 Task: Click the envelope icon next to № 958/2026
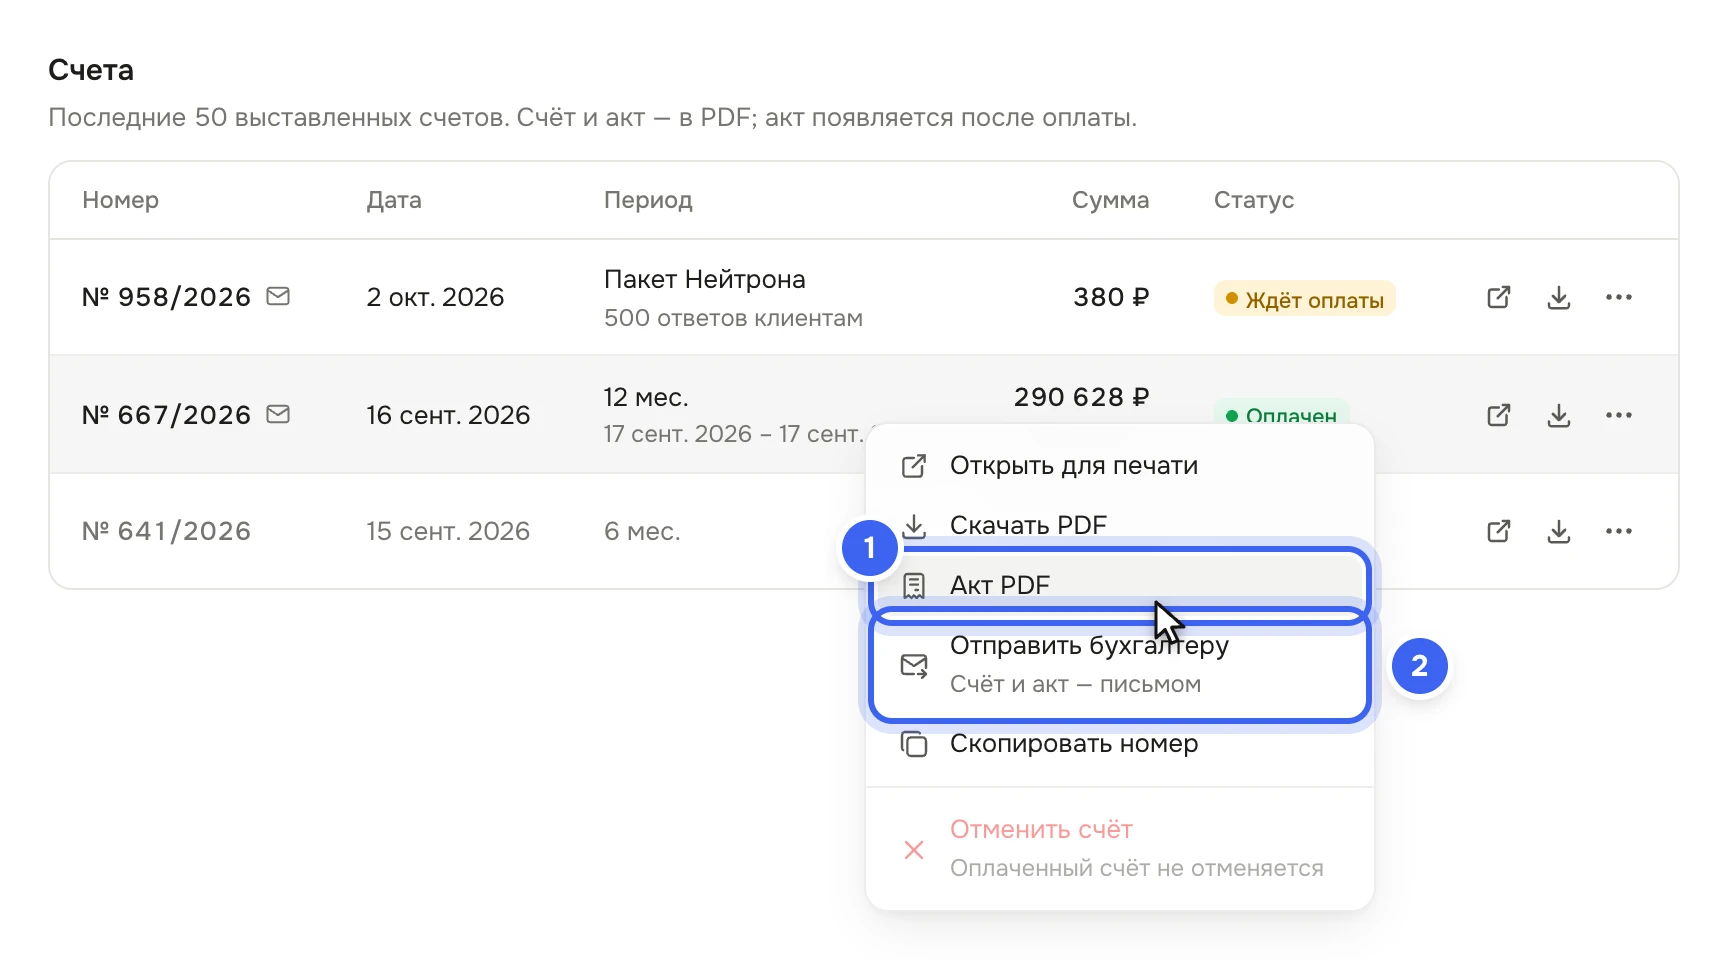point(278,296)
